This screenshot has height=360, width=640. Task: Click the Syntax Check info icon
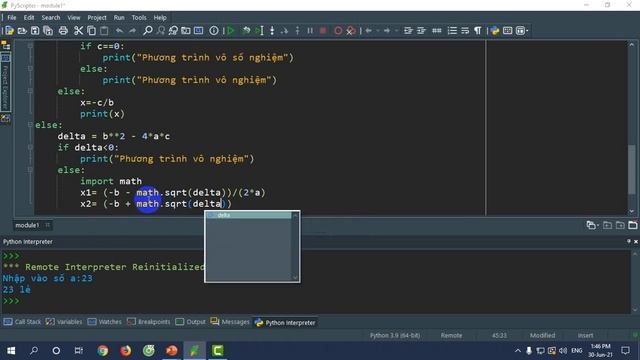[213, 31]
